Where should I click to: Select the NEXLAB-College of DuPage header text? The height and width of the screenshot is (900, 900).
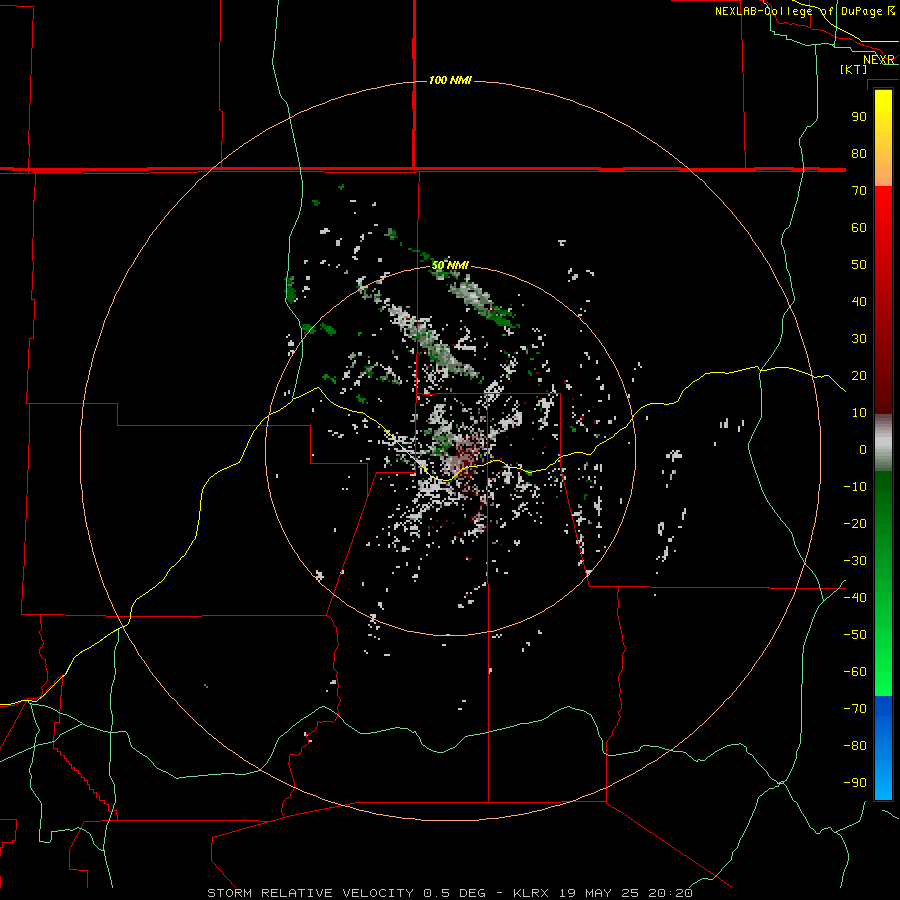pos(805,11)
